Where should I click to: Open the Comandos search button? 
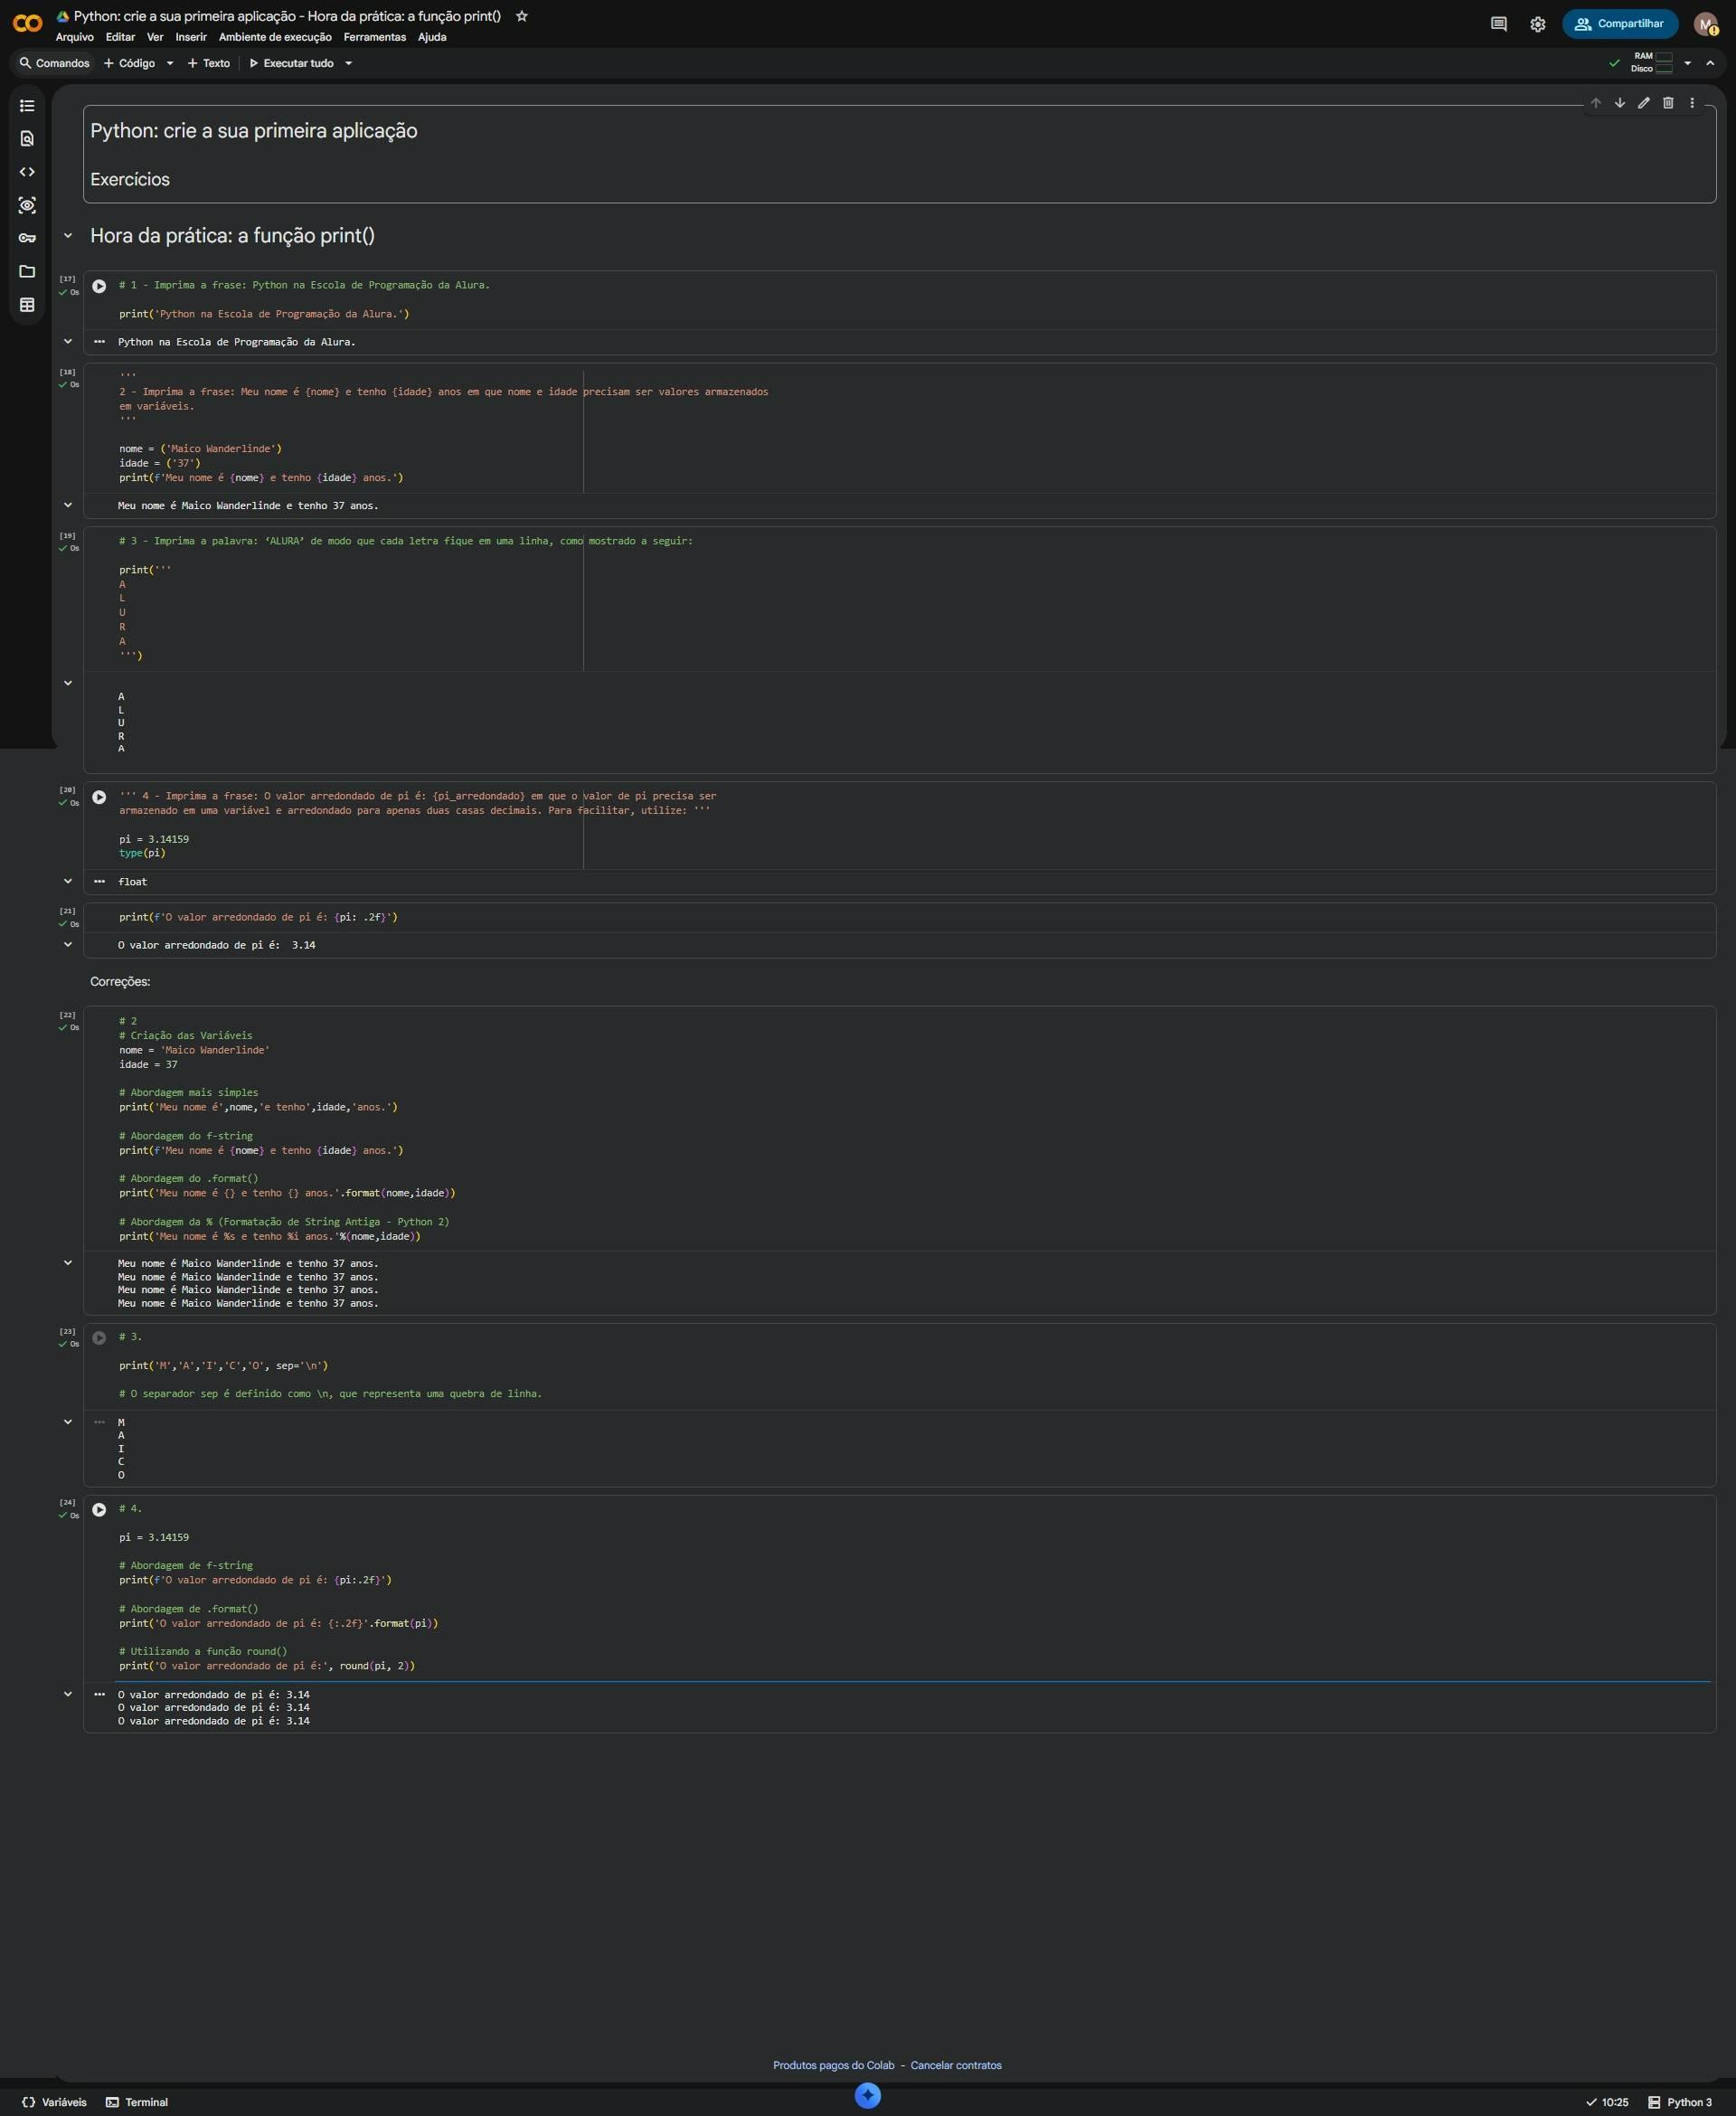coord(54,63)
